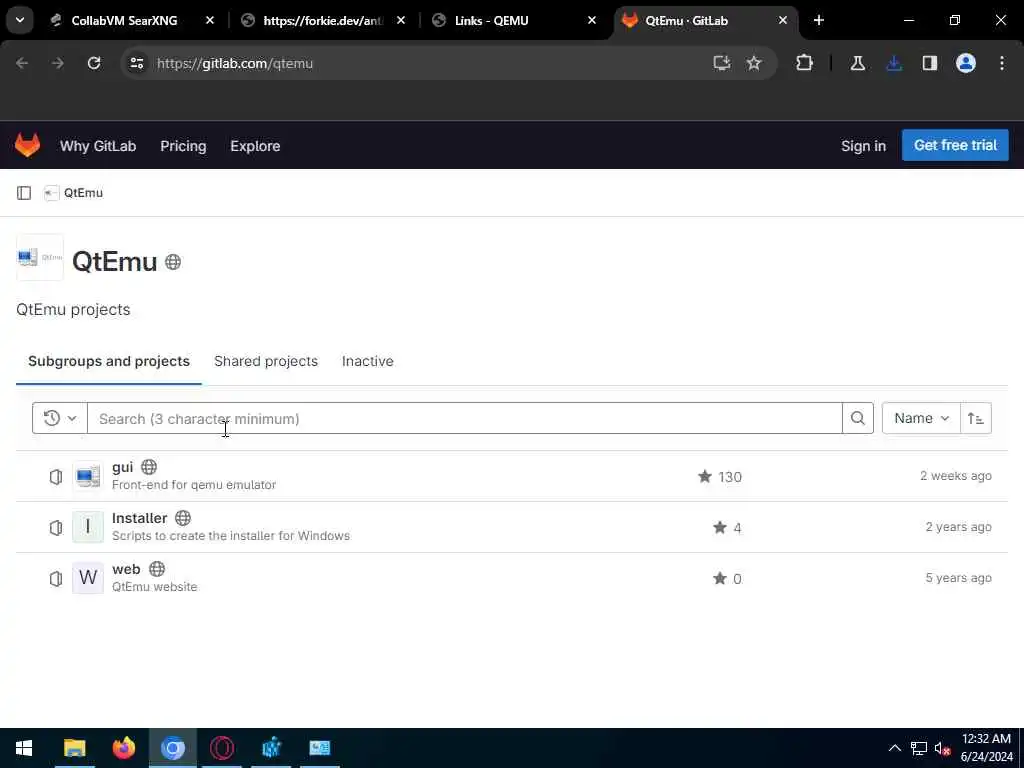Image resolution: width=1024 pixels, height=768 pixels.
Task: Click Sign in
Action: (x=863, y=146)
